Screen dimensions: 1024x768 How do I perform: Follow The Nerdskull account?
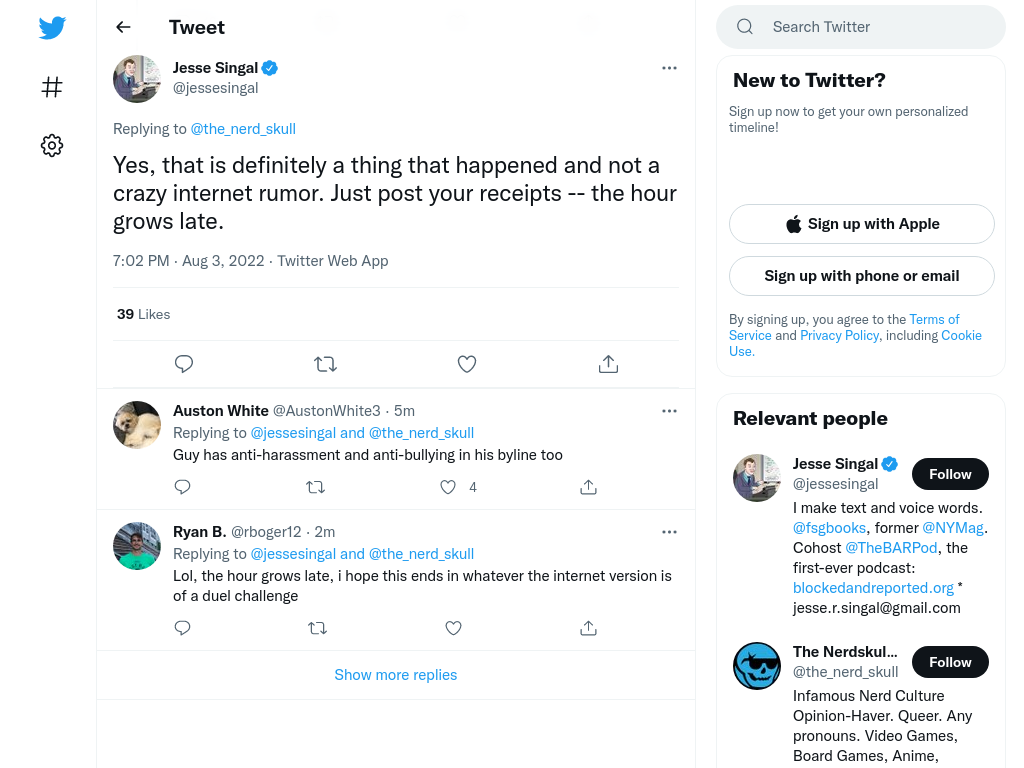[950, 662]
